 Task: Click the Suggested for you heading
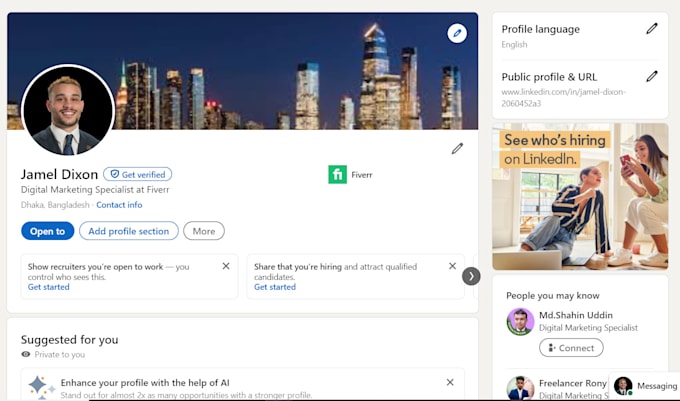pyautogui.click(x=69, y=339)
